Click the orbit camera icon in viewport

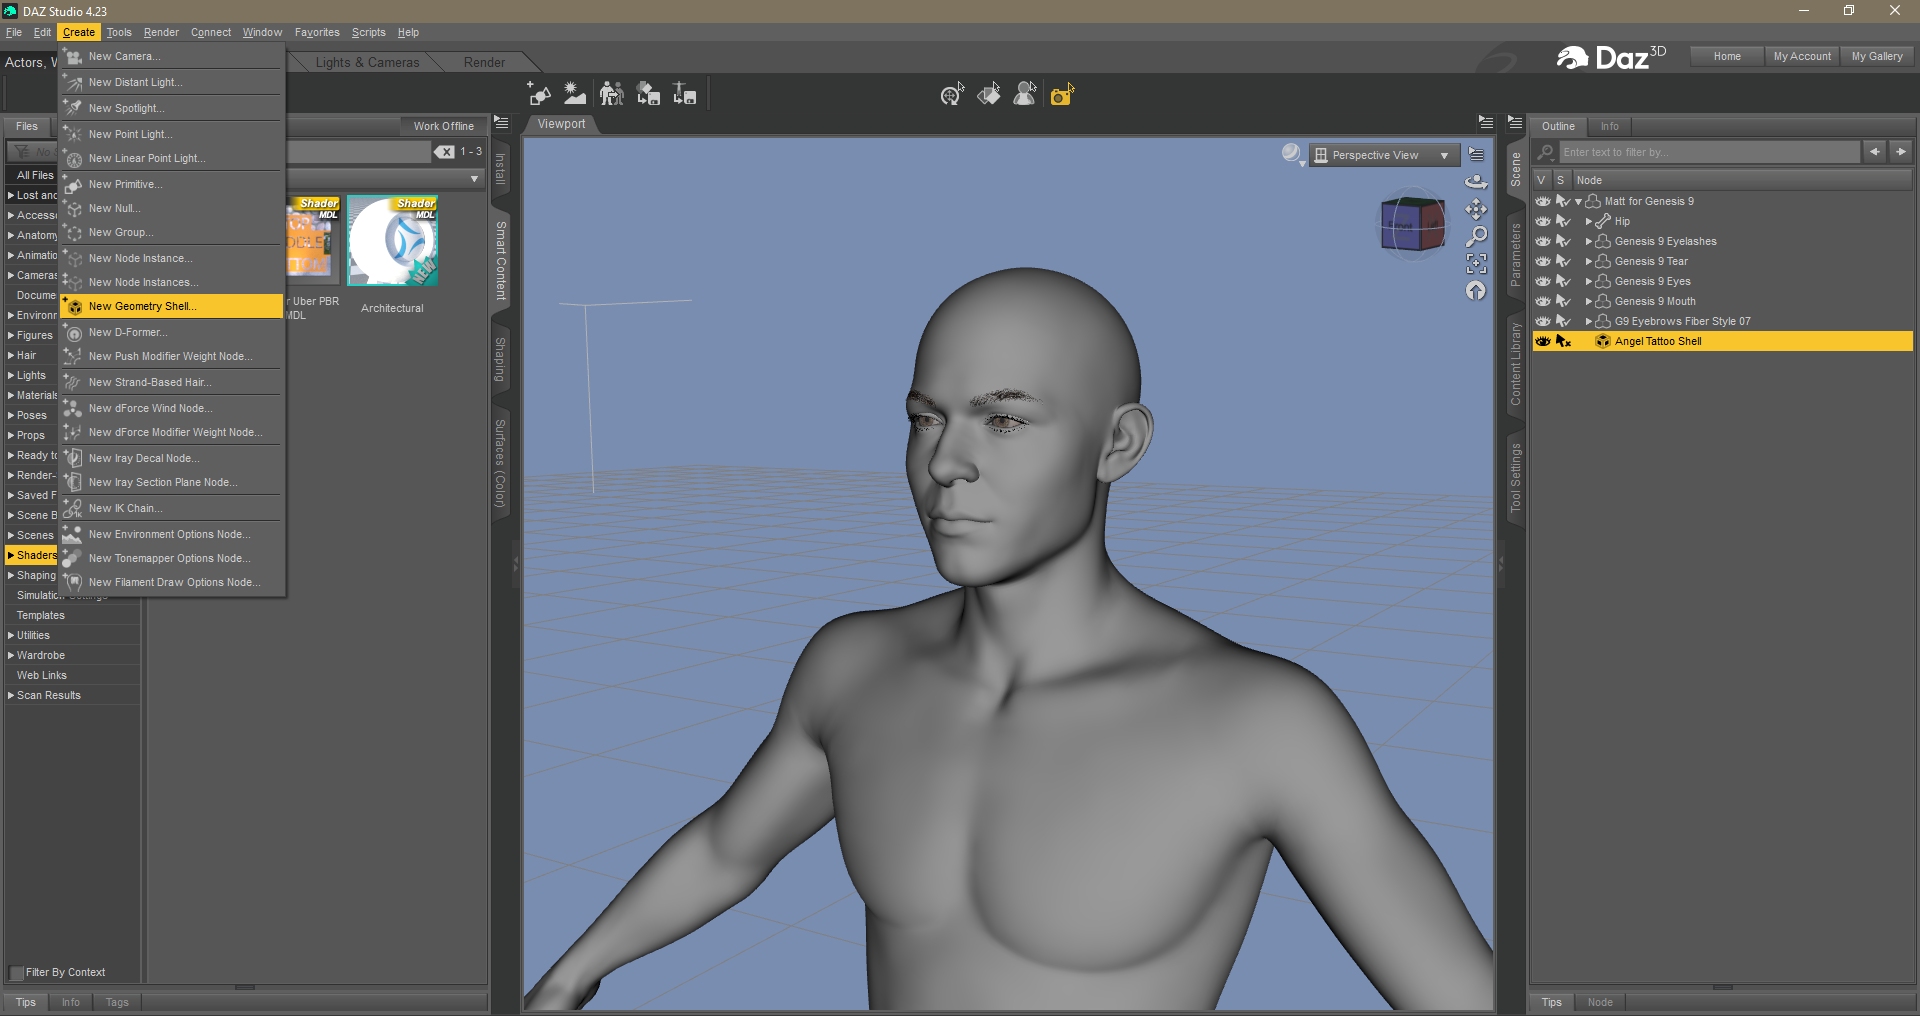coord(1476,182)
